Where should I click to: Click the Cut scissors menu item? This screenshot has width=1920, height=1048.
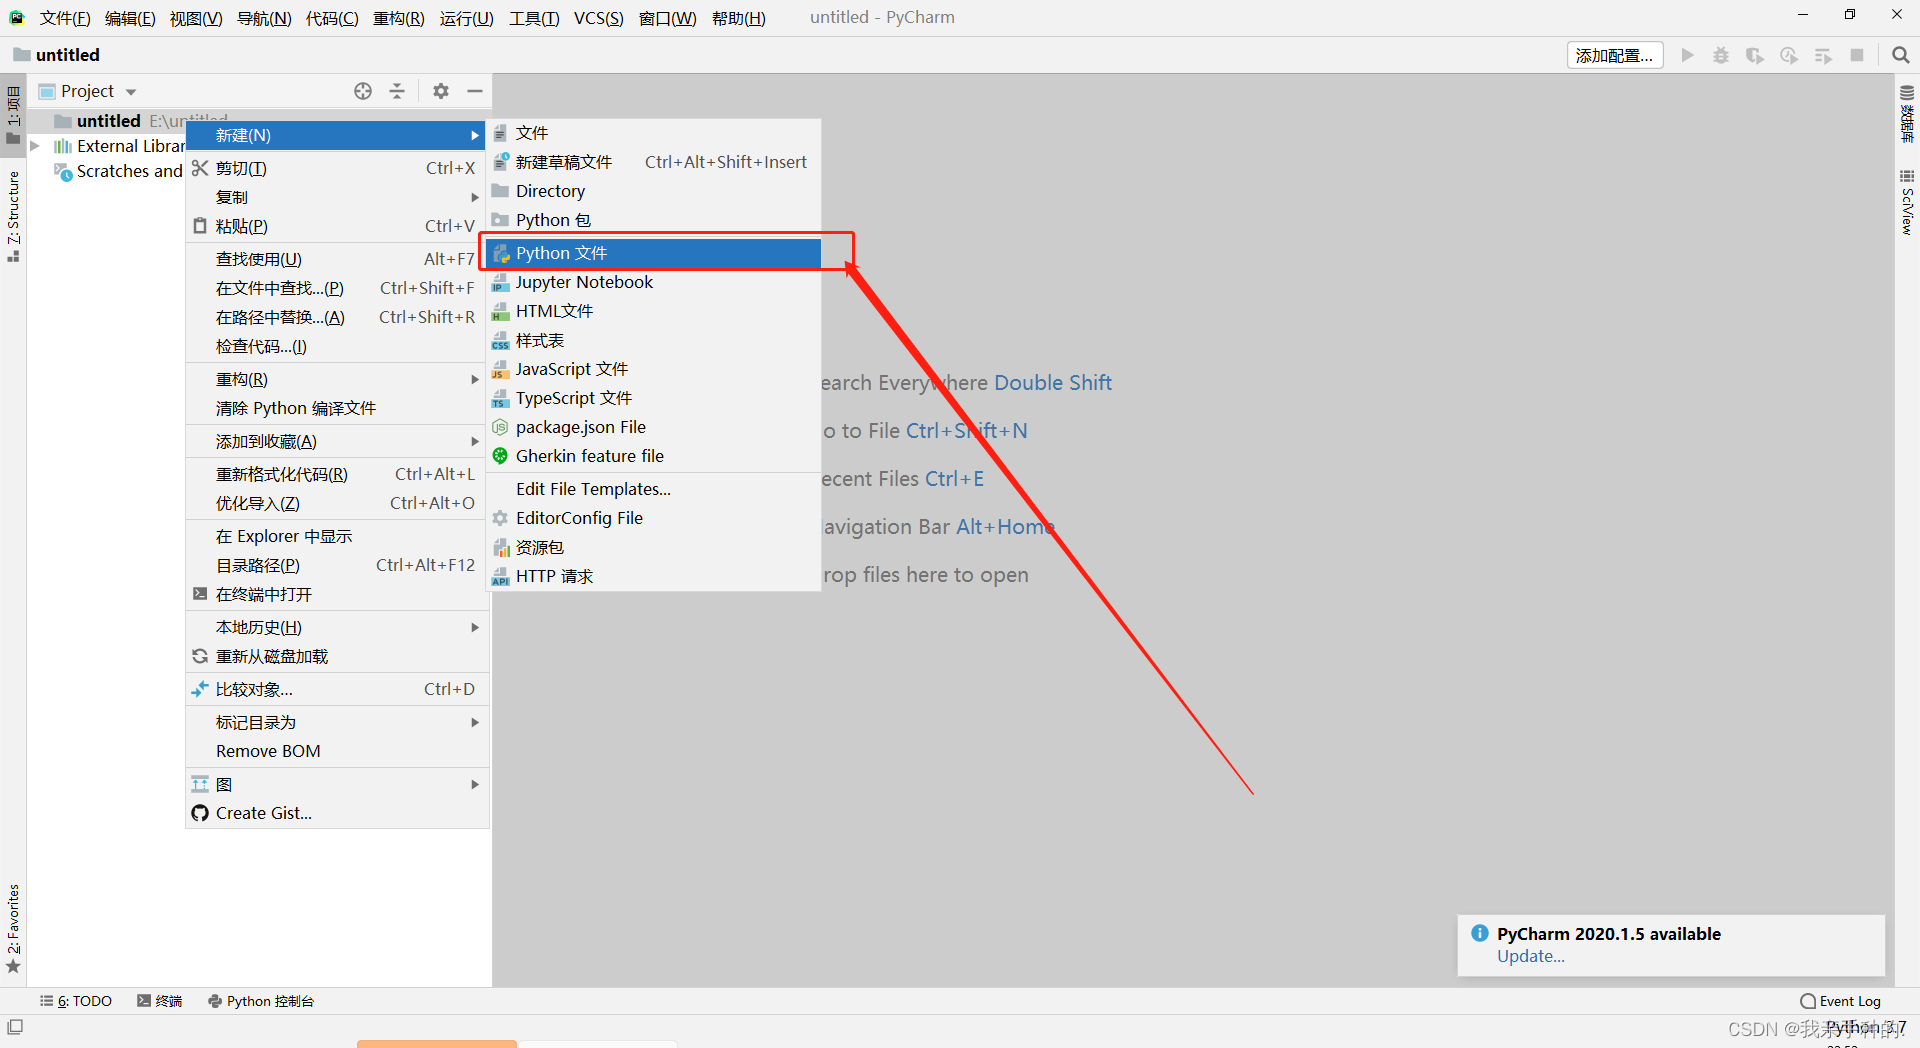(337, 168)
